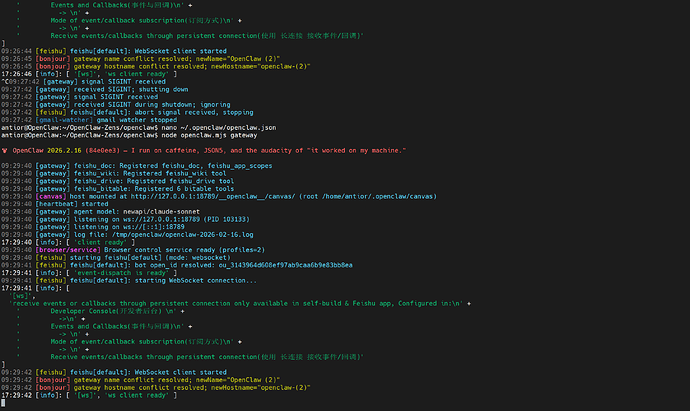The image size is (690, 411).
Task: Click the lobster emoji before the OpenClaw banner
Action: pyautogui.click(x=4, y=150)
